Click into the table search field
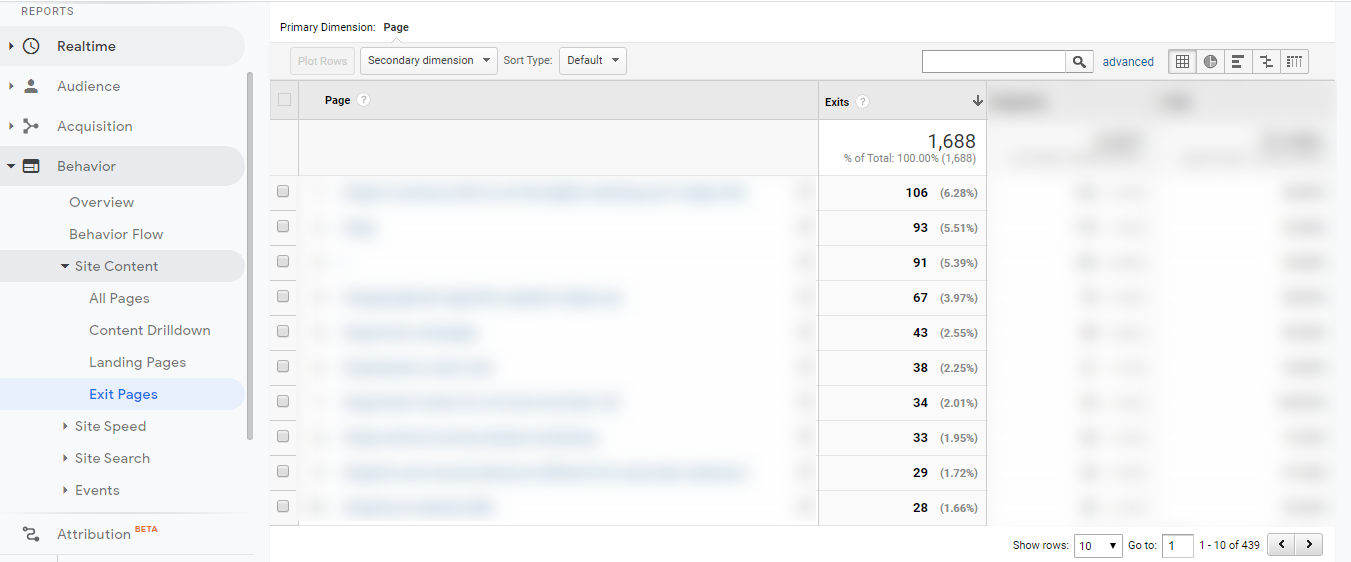The width and height of the screenshot is (1351, 562). [x=994, y=61]
